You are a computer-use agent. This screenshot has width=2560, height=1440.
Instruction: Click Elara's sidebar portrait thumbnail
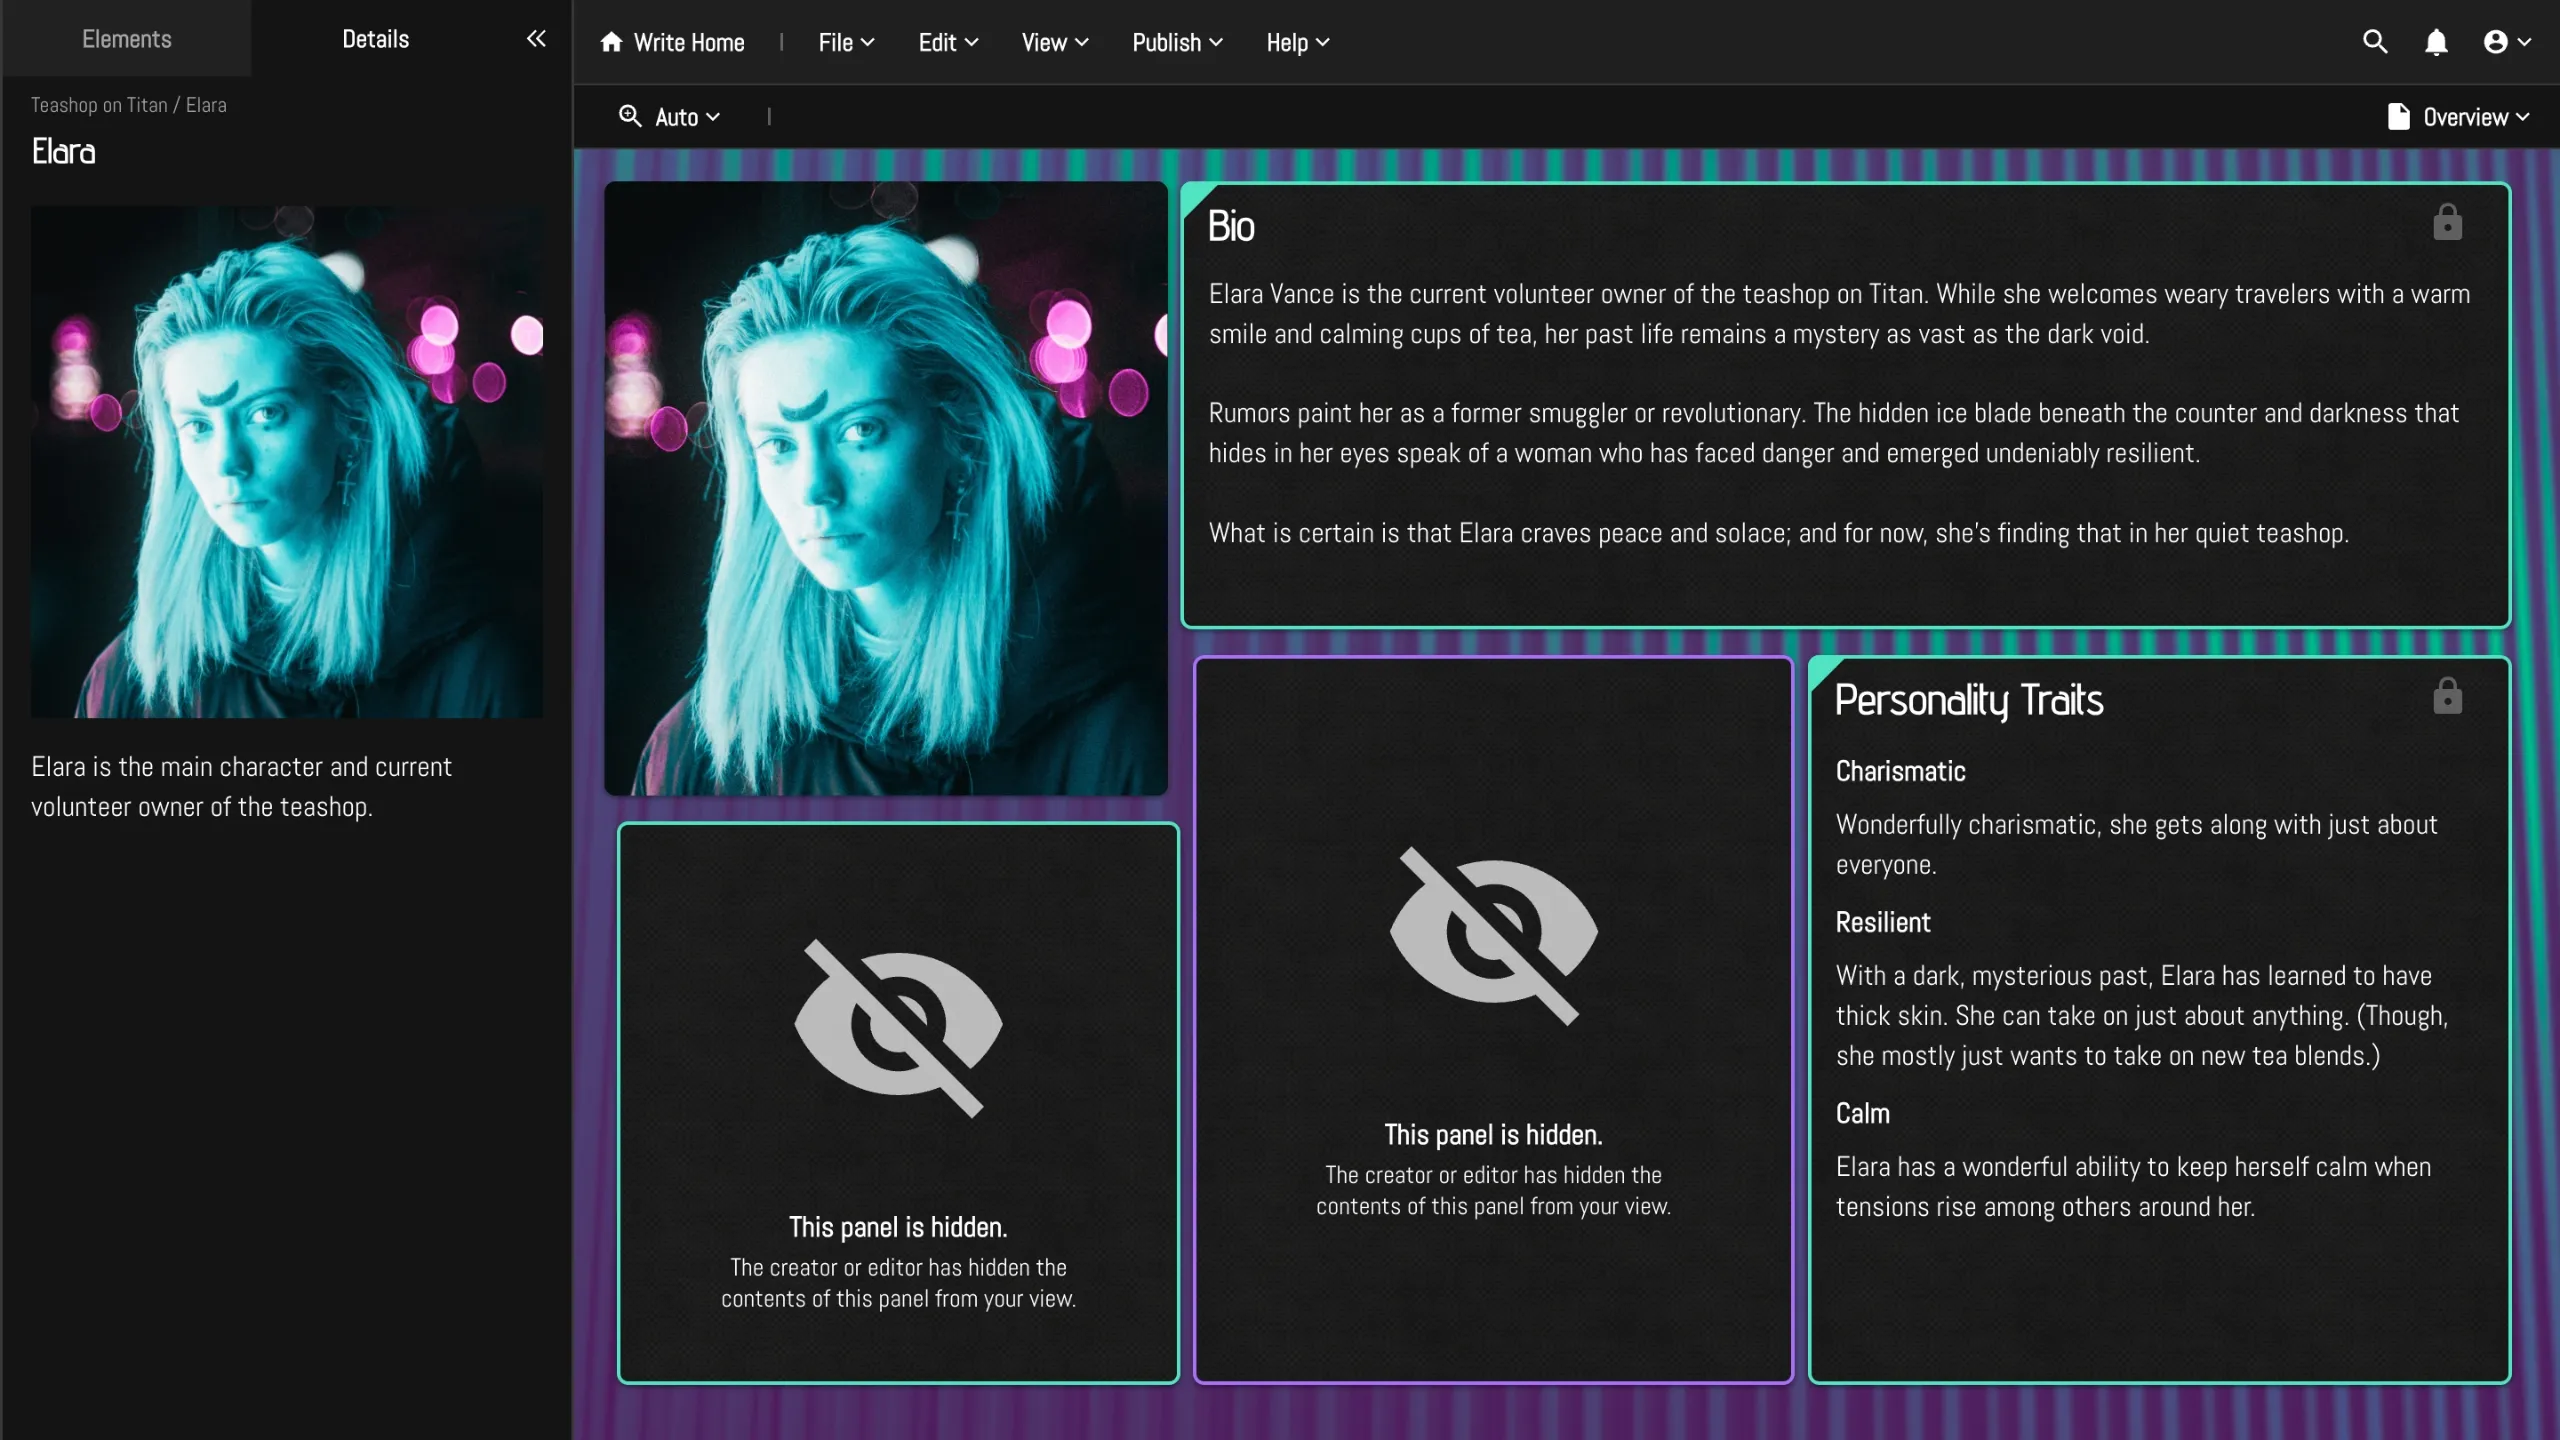[x=286, y=461]
